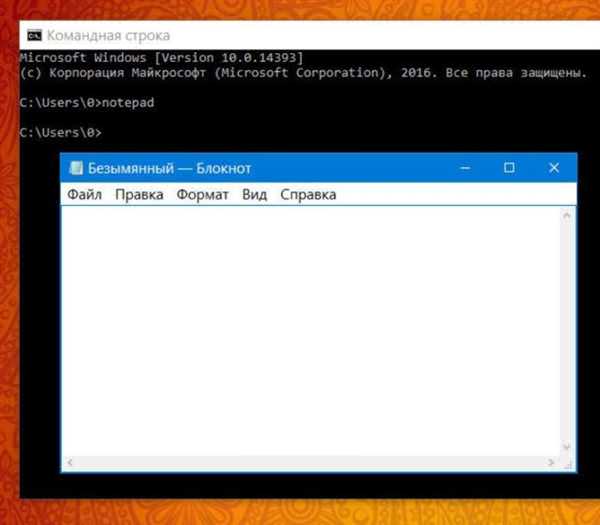The width and height of the screenshot is (600, 525).
Task: Click the horizontal scrollbar right arrow in Notepad
Action: [x=551, y=462]
